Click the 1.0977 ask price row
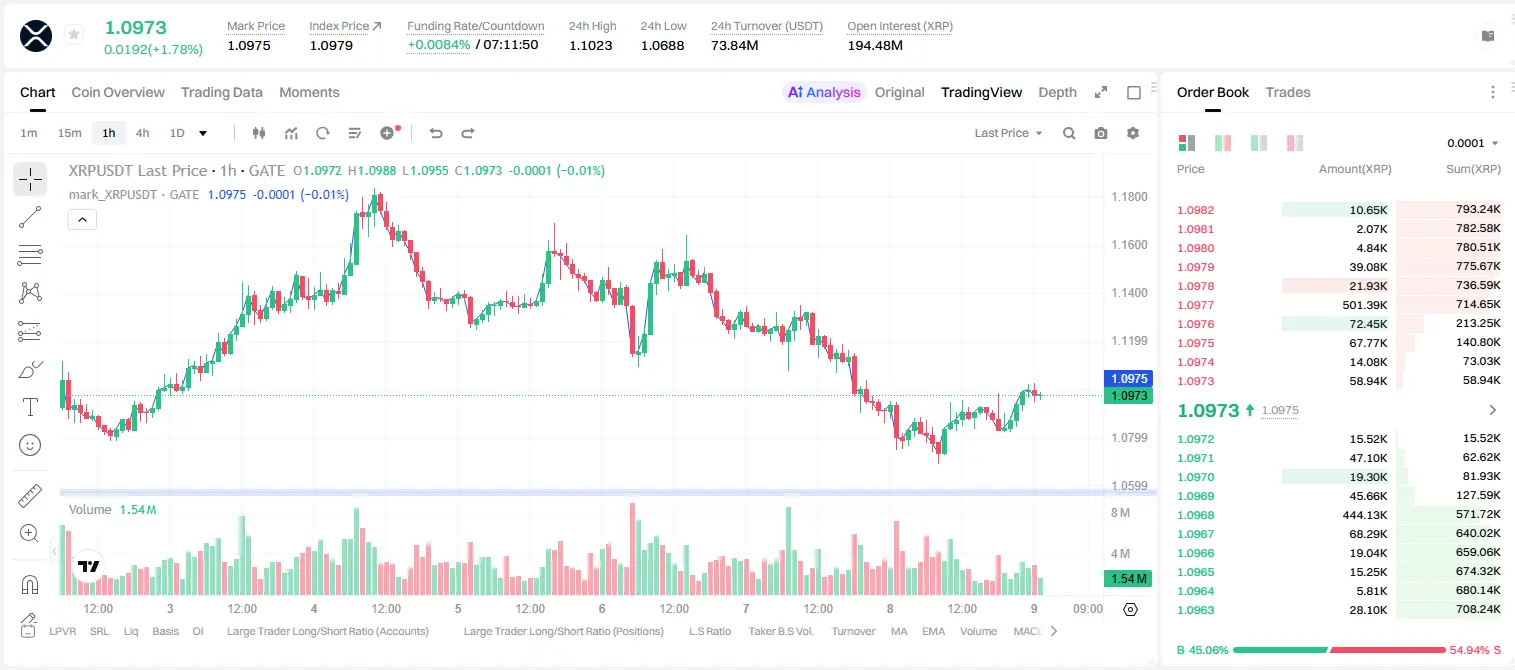This screenshot has height=670, width=1515. click(x=1338, y=305)
